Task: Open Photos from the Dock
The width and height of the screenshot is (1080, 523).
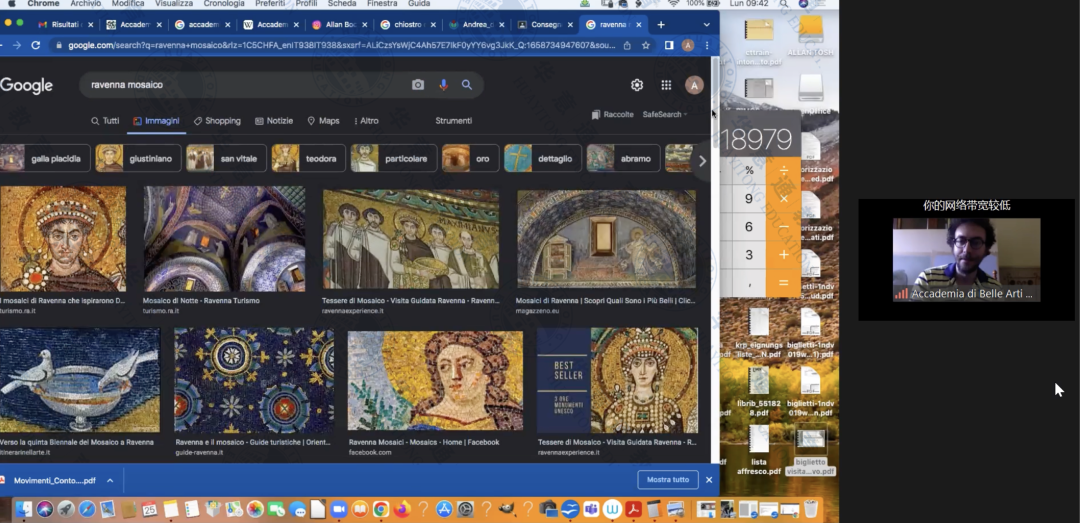Action: pos(256,509)
